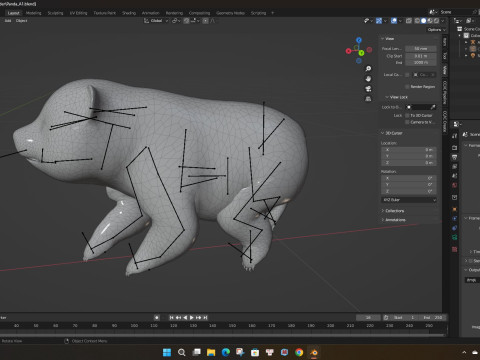The width and height of the screenshot is (480, 360).
Task: Click eyedropper next to Lock to Object field
Action: click(x=433, y=107)
